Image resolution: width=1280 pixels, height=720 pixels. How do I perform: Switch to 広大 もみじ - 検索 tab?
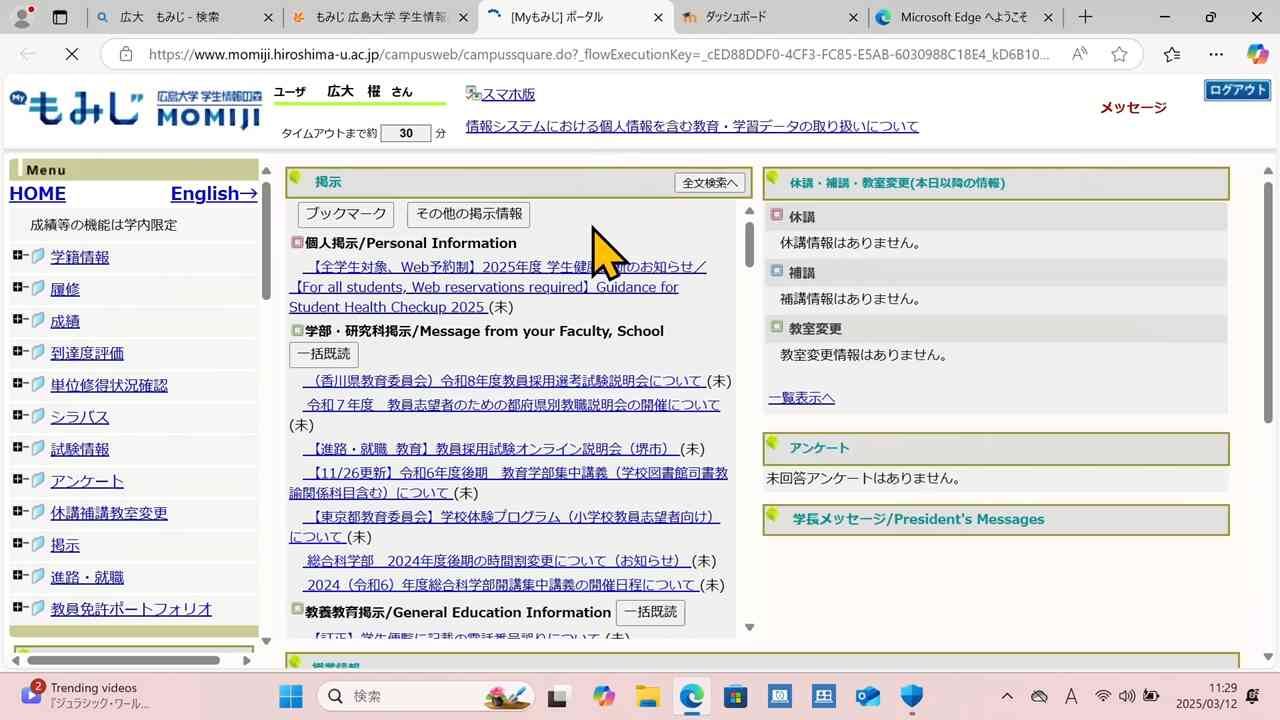coord(186,17)
